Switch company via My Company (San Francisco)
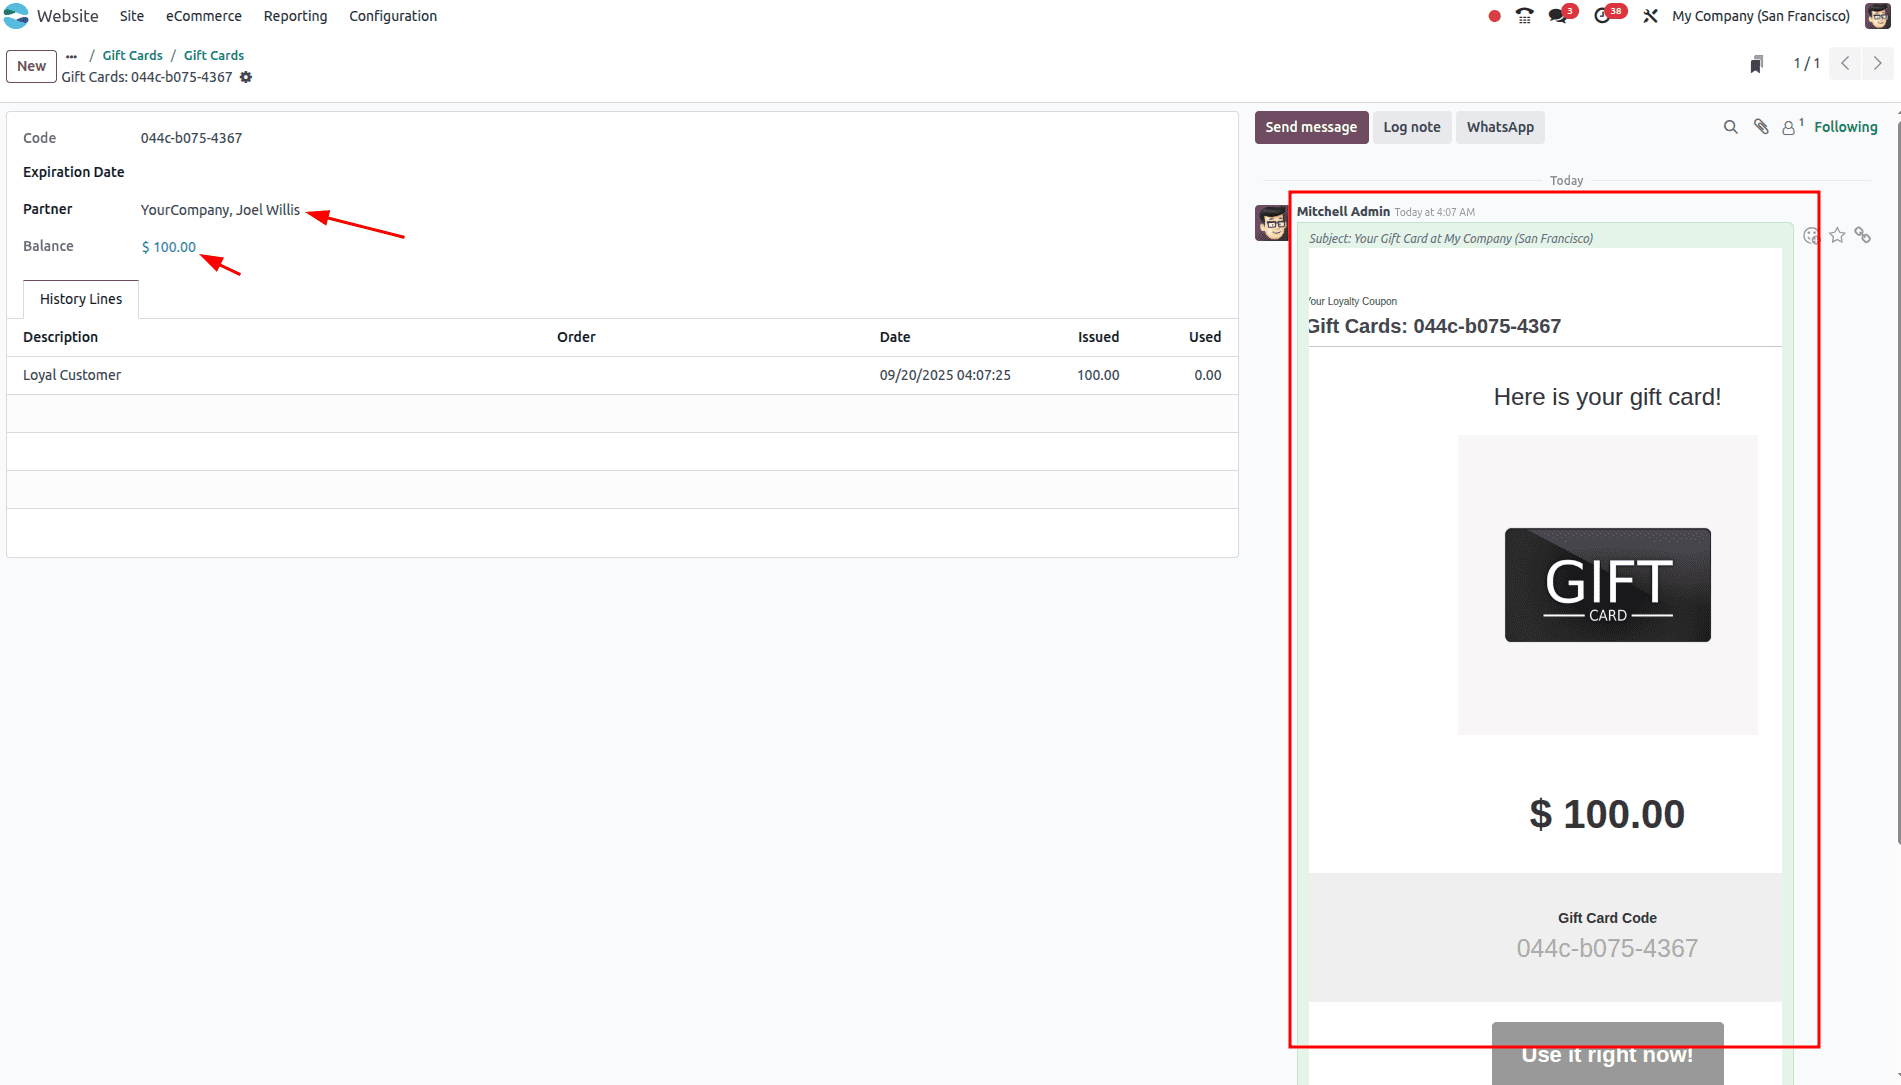The width and height of the screenshot is (1901, 1085). pos(1761,16)
